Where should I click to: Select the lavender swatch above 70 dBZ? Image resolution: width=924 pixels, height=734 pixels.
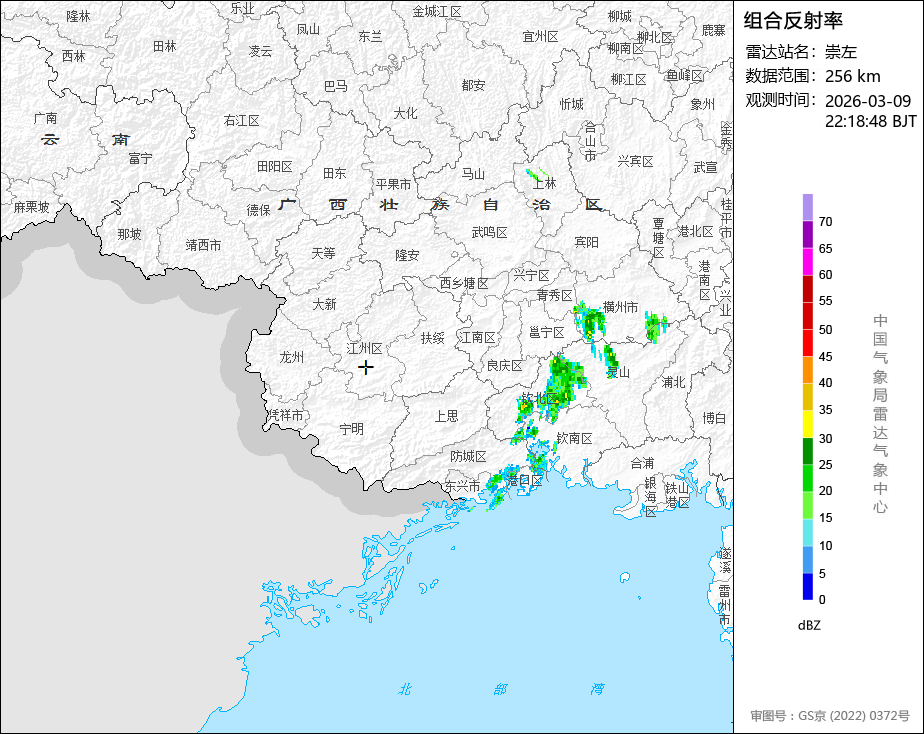click(x=807, y=207)
